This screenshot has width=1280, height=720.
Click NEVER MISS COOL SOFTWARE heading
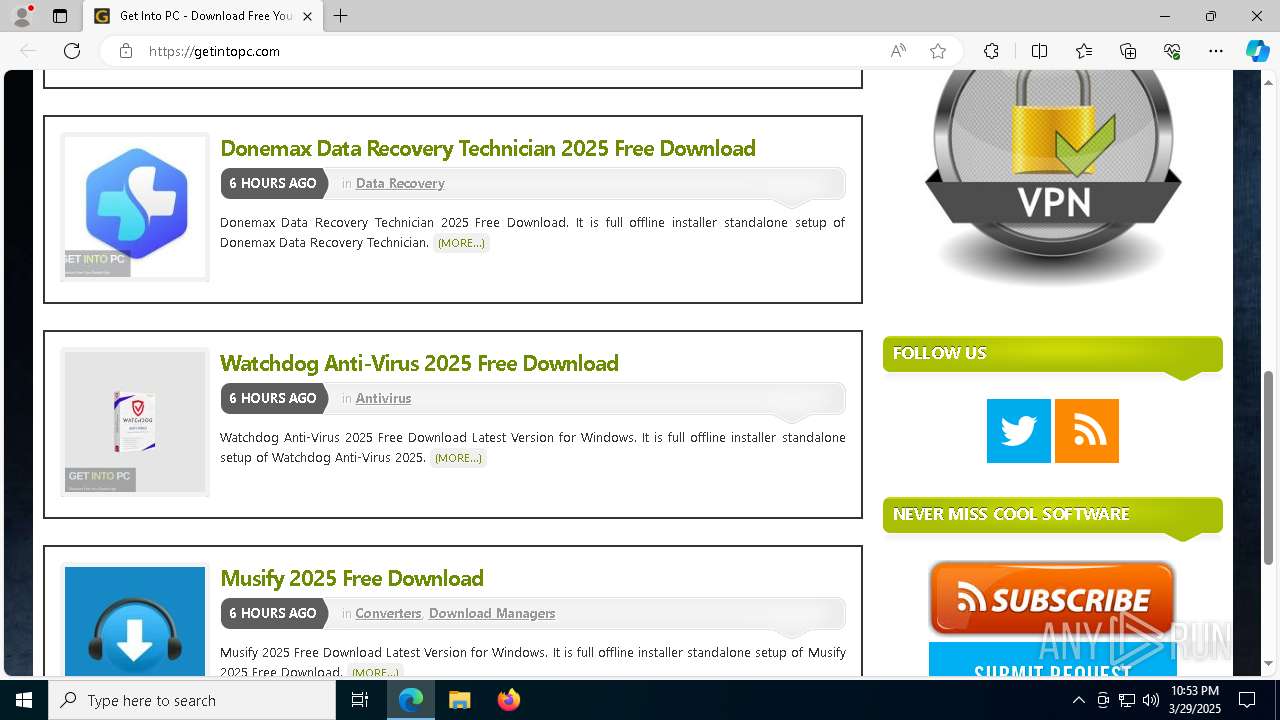[1053, 515]
